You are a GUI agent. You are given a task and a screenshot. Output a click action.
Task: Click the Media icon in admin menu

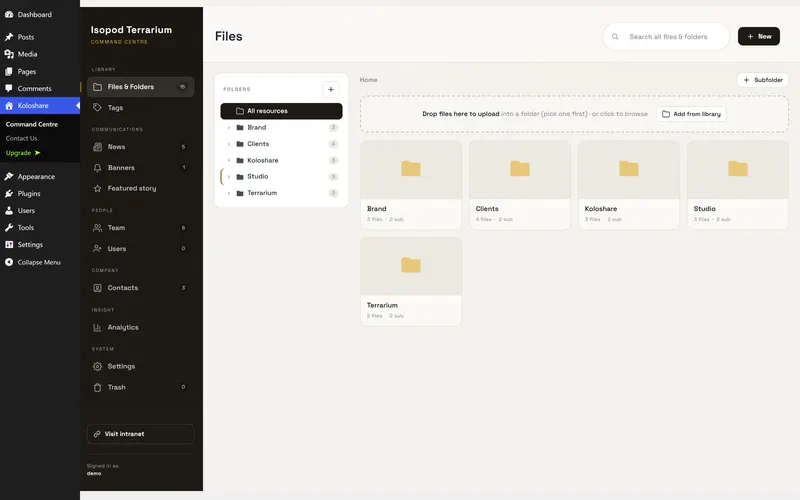pyautogui.click(x=9, y=54)
